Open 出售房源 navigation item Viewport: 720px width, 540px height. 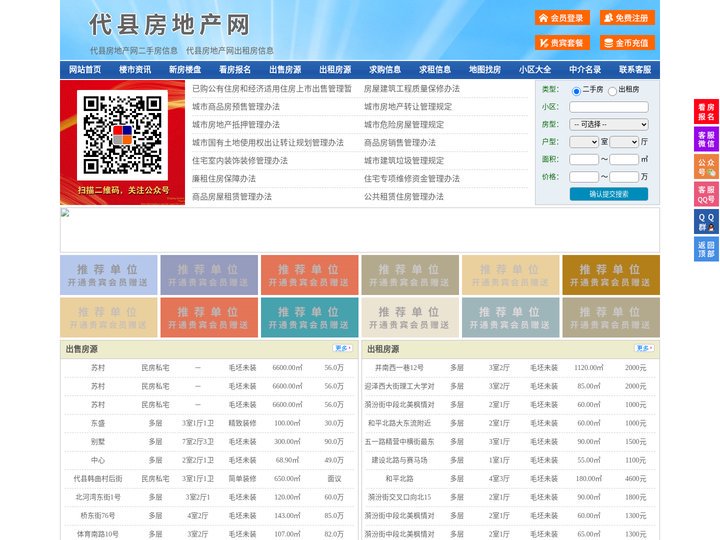pos(285,70)
